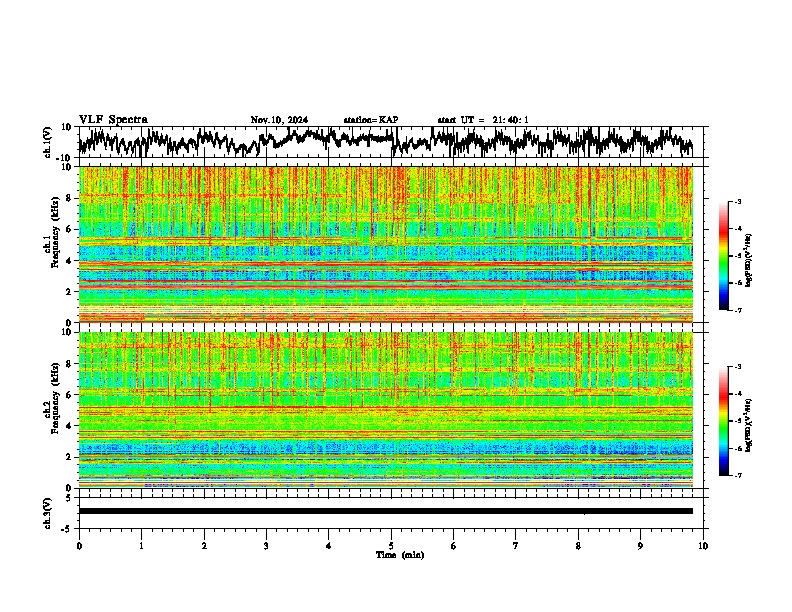
Task: Click the "4" kHz tick on ch.1 frequency axis
Action: coord(70,261)
